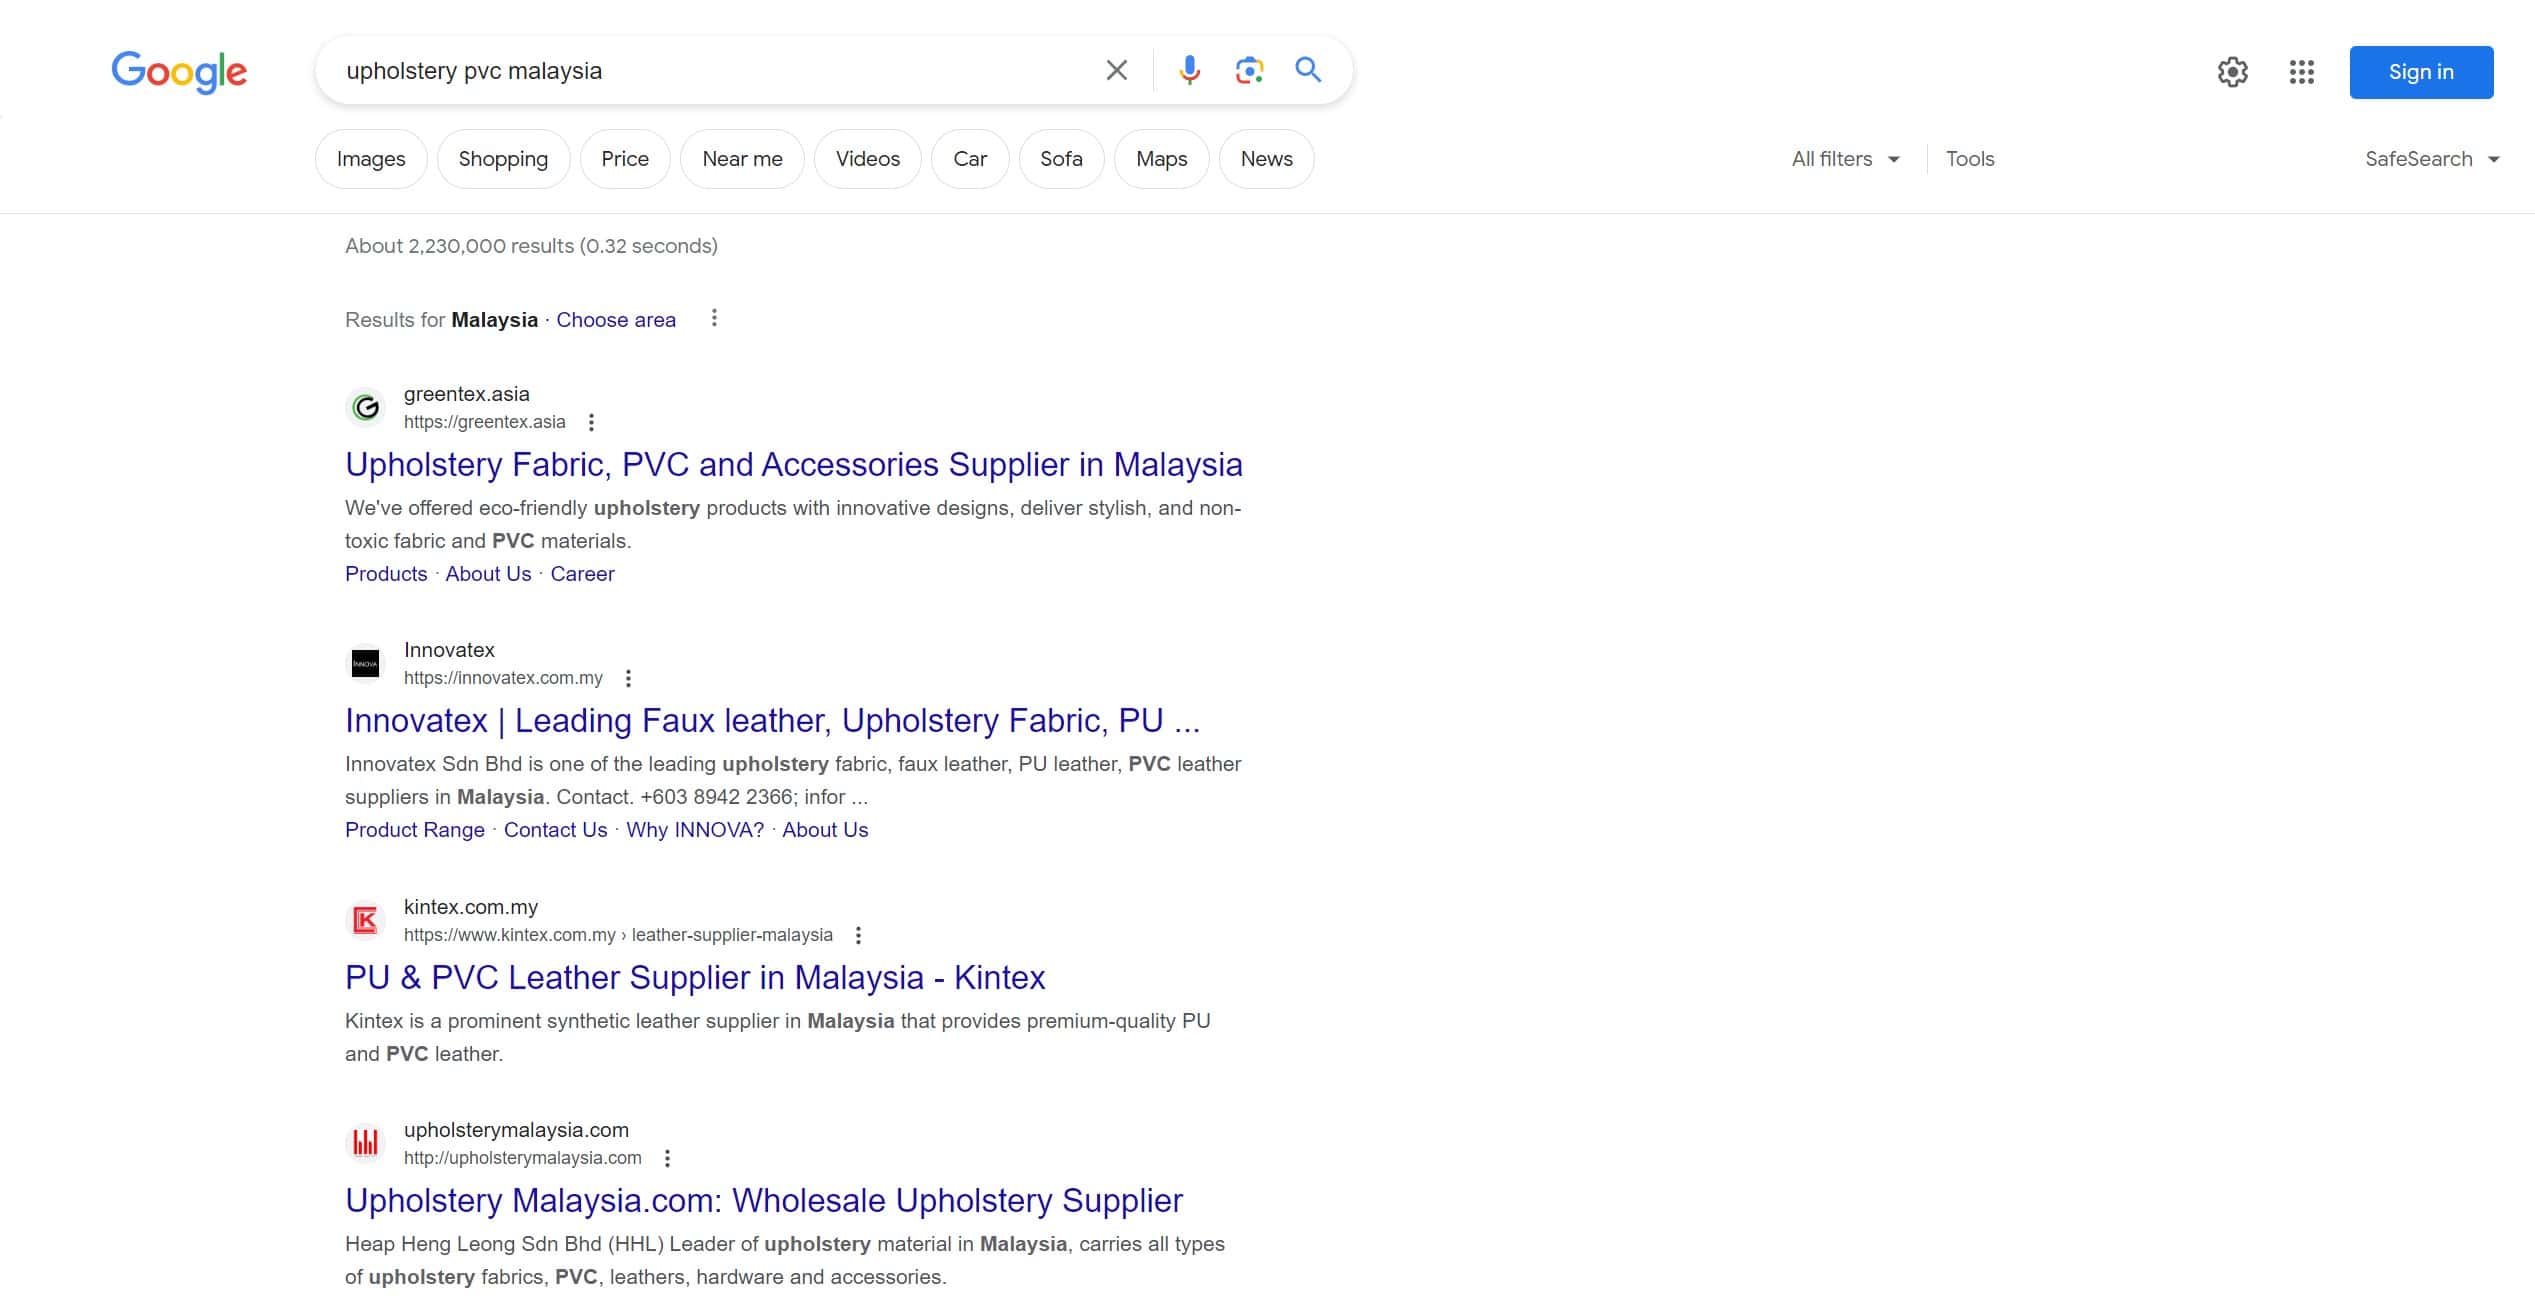Image resolution: width=2535 pixels, height=1314 pixels.
Task: Open greentex About Us sitelink
Action: coord(488,574)
